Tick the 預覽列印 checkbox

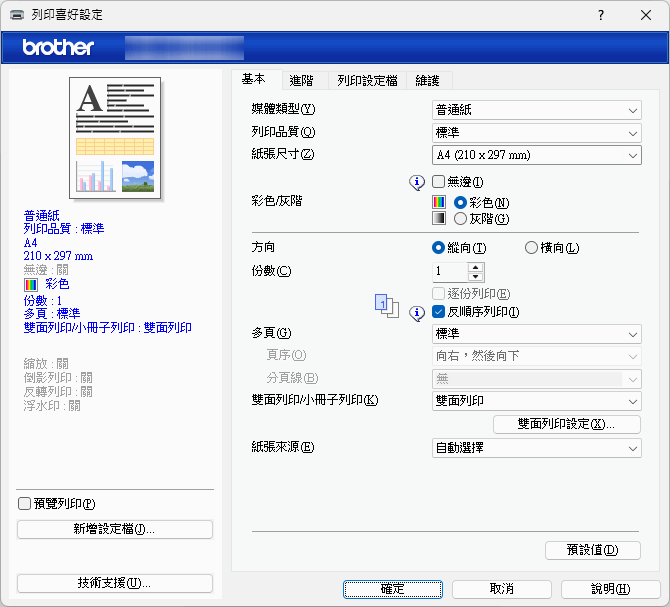coord(25,503)
